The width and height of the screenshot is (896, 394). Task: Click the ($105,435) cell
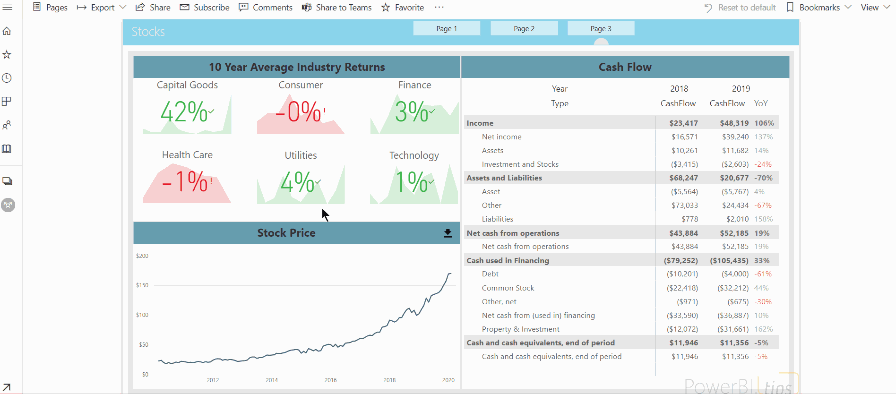point(729,260)
